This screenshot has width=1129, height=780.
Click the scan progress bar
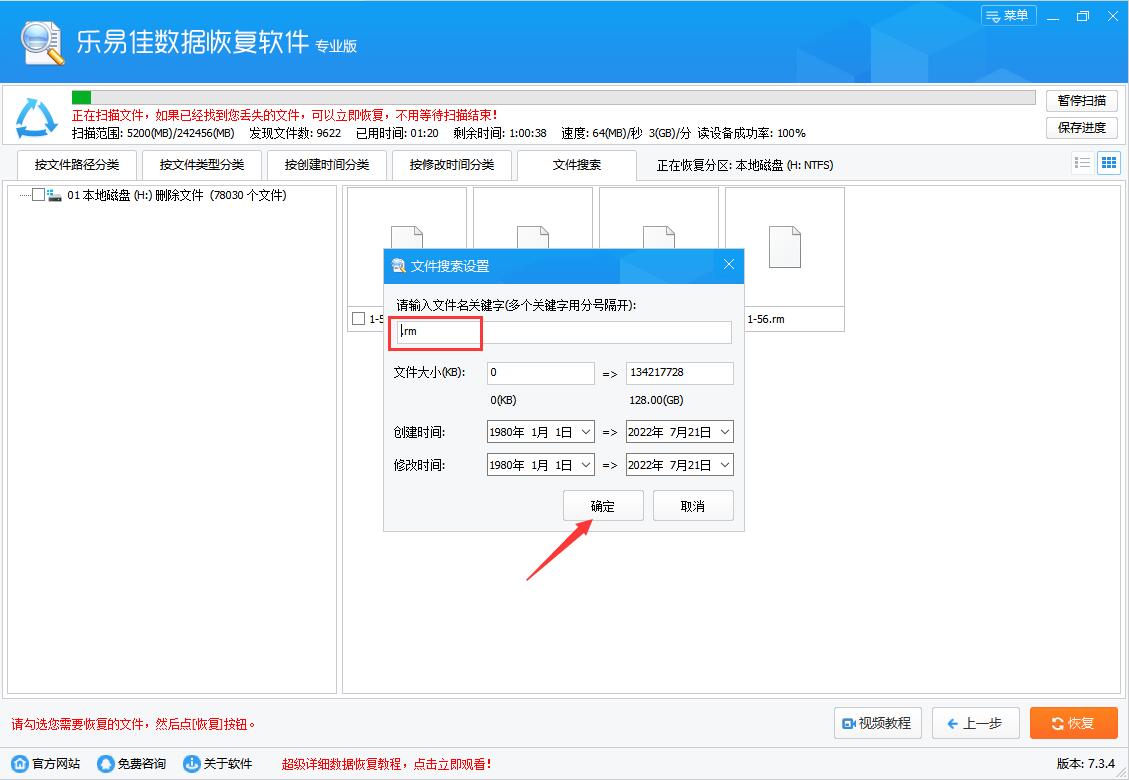pos(550,97)
